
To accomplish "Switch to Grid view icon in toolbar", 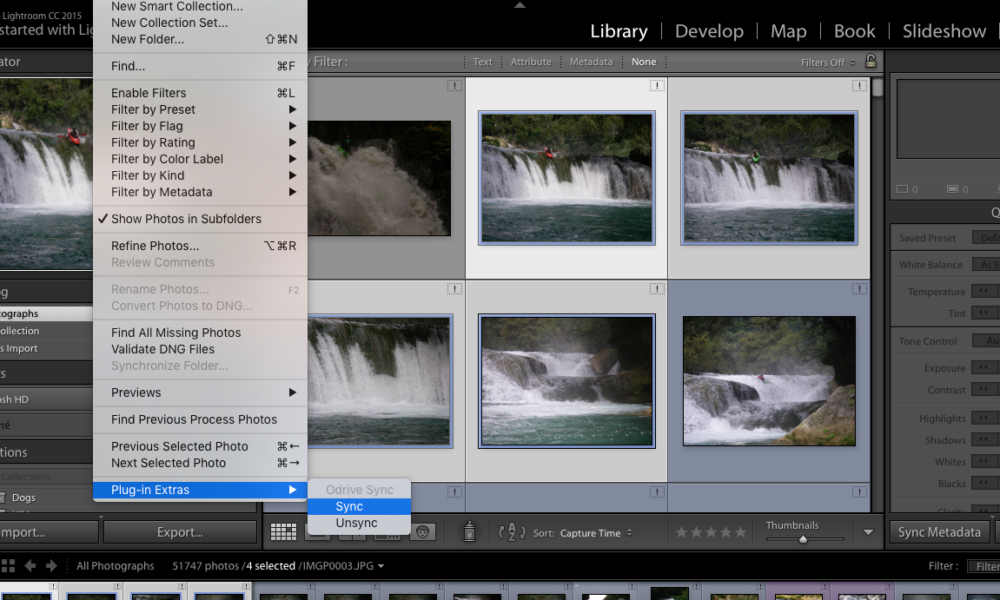I will [283, 532].
